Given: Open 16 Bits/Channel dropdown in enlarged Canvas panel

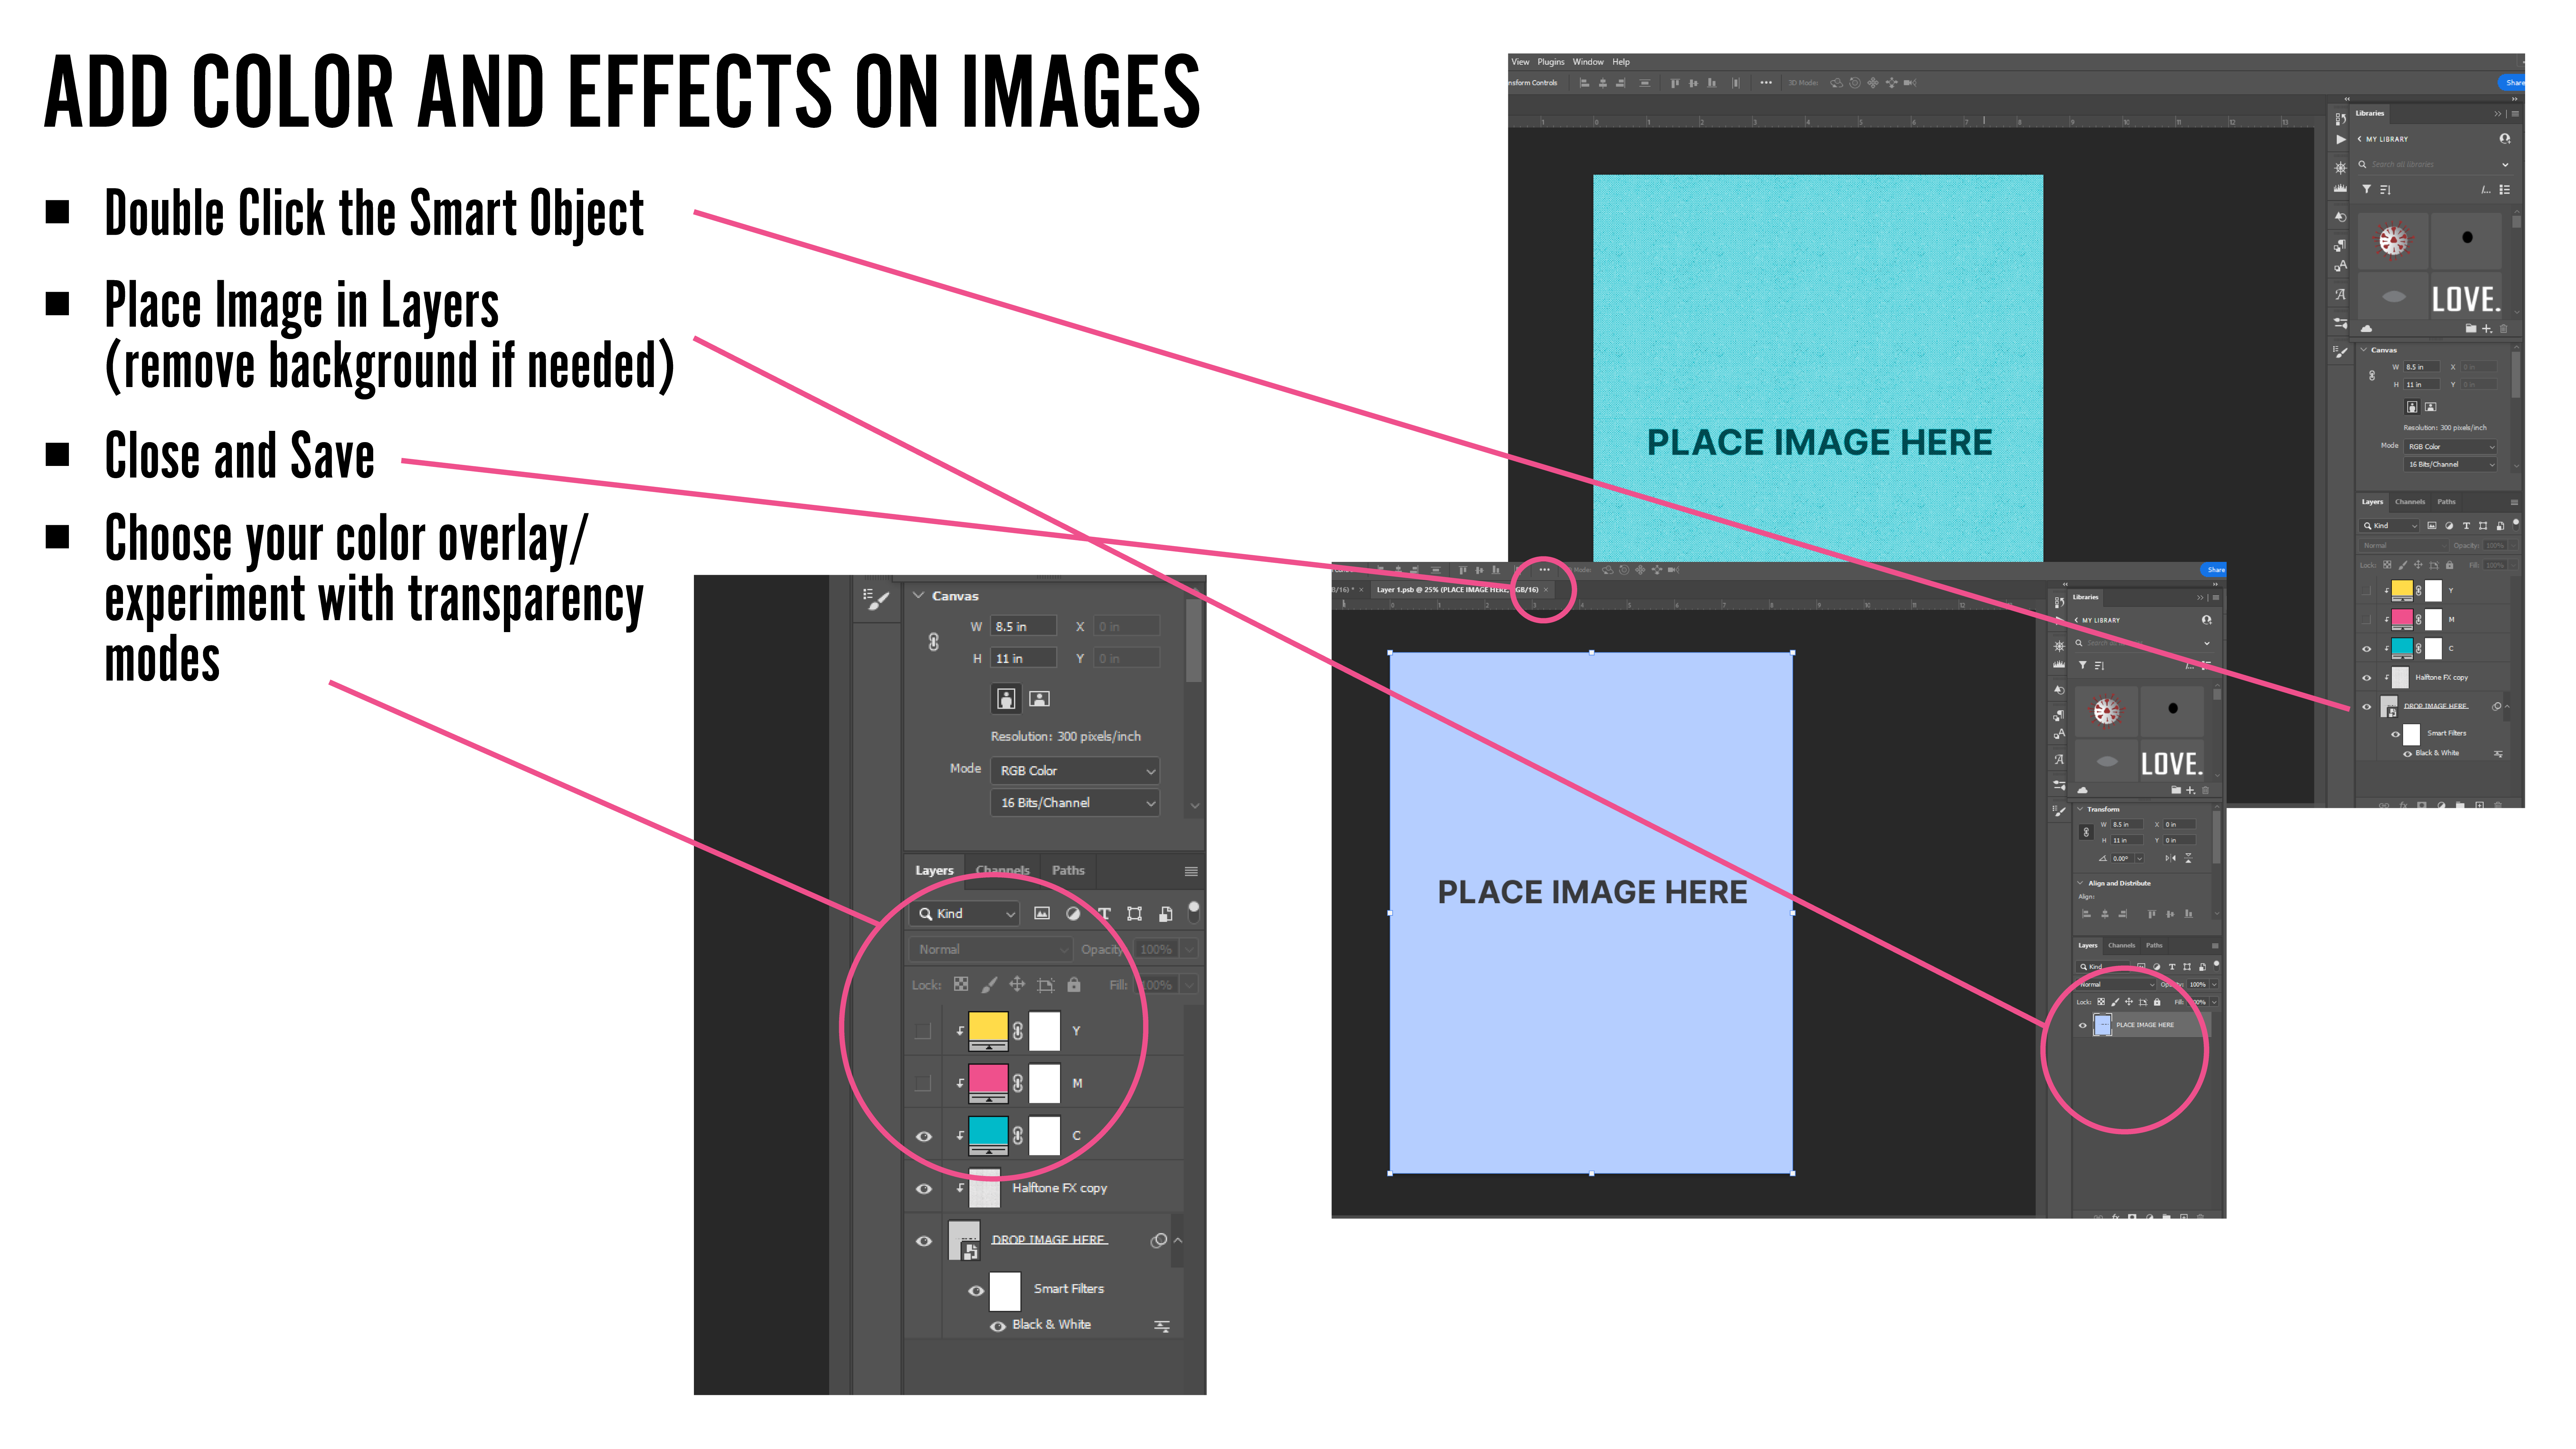Looking at the screenshot, I should (1075, 803).
